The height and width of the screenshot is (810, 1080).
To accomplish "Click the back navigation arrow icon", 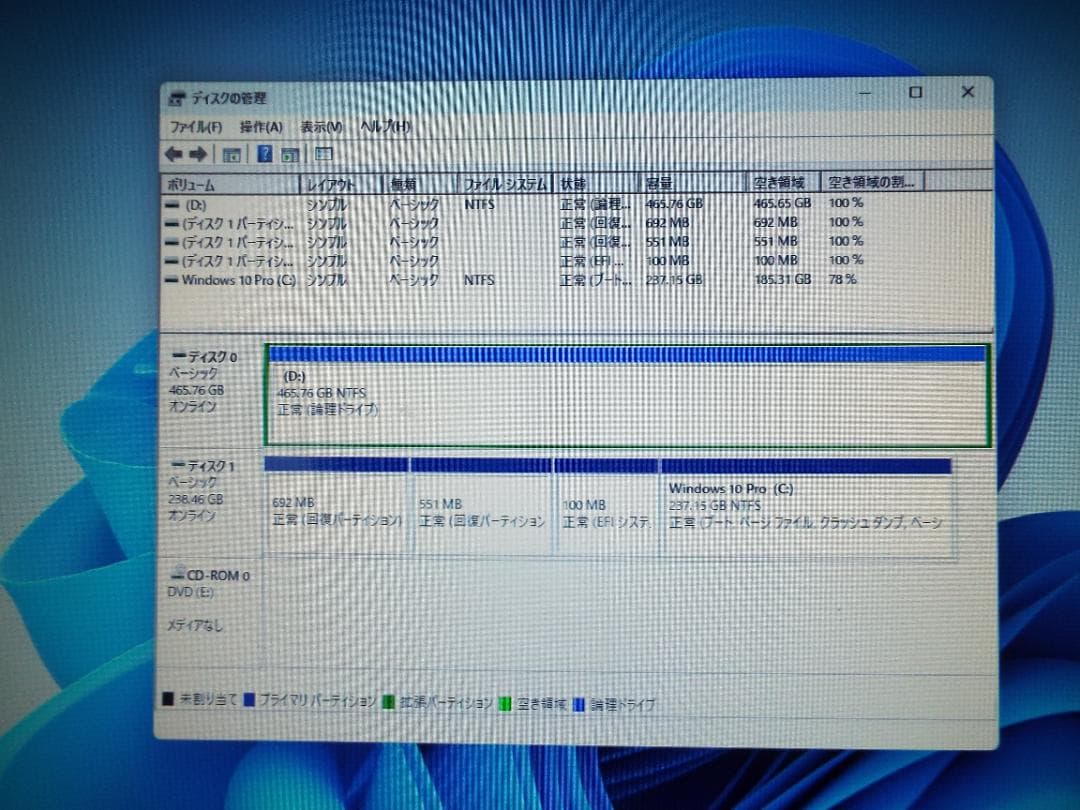I will click(174, 153).
